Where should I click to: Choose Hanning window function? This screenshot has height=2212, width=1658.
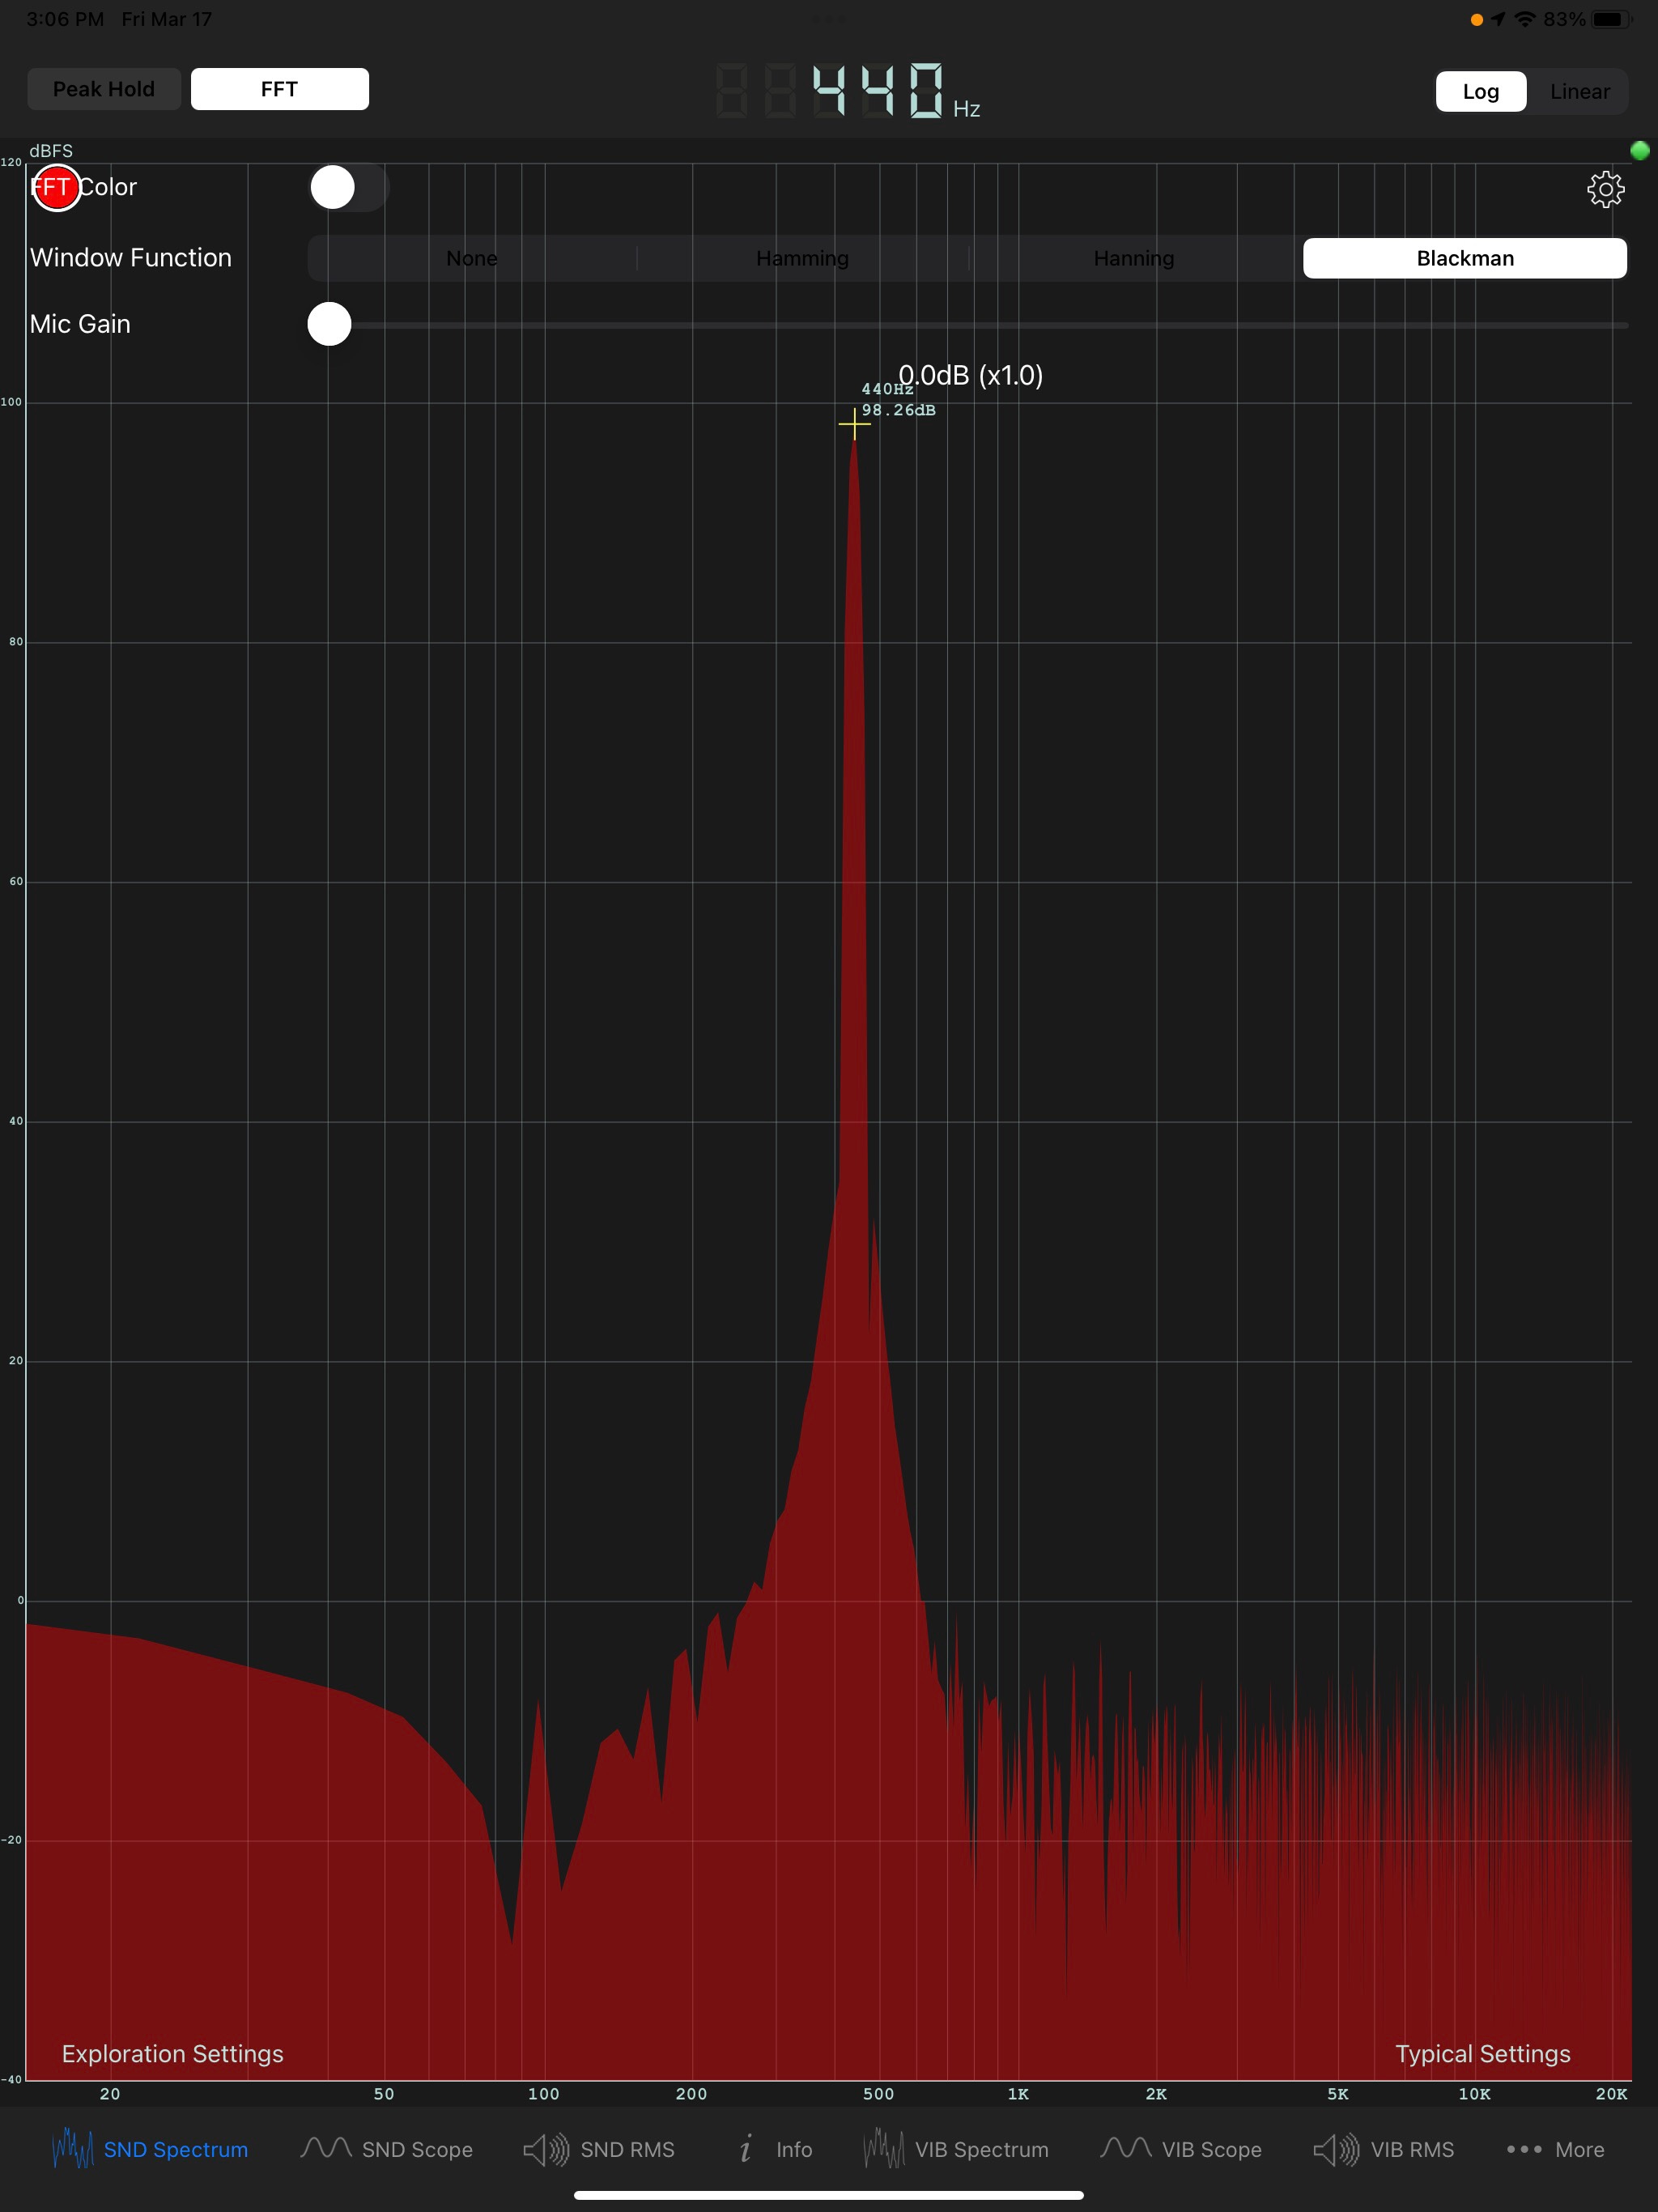tap(1133, 259)
